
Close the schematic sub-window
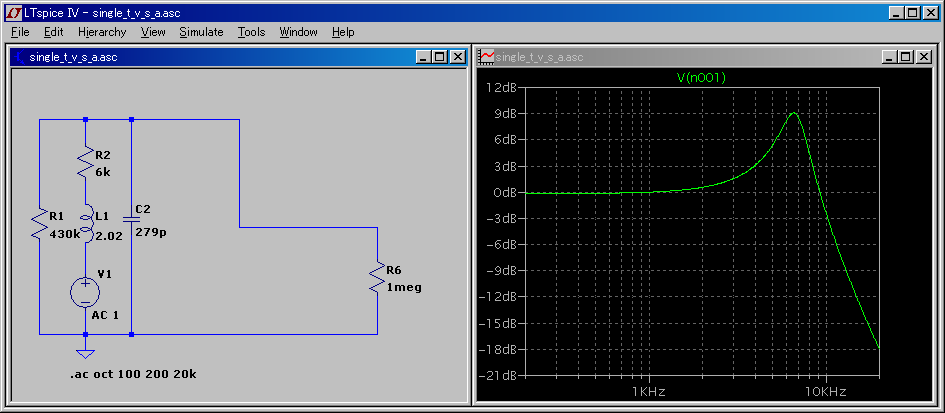pyautogui.click(x=458, y=57)
